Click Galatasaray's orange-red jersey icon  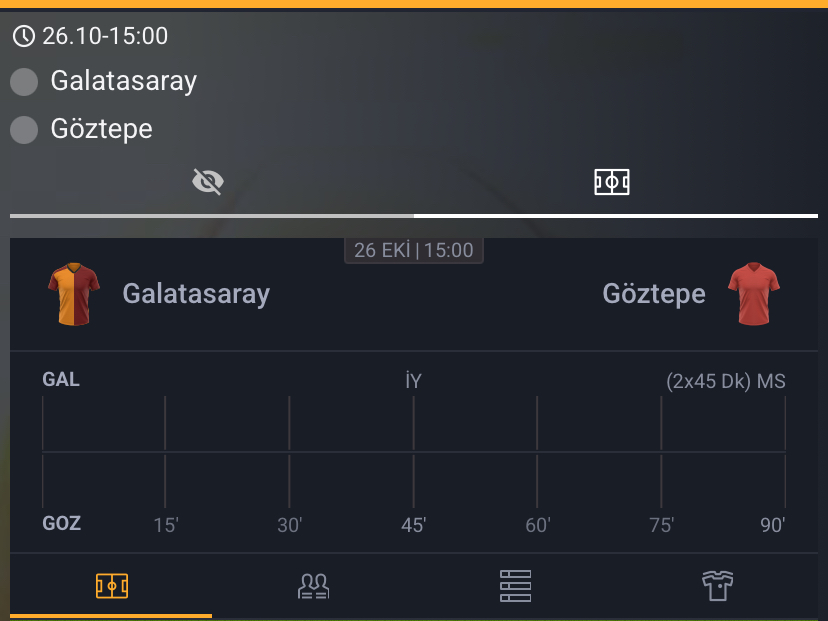74,294
